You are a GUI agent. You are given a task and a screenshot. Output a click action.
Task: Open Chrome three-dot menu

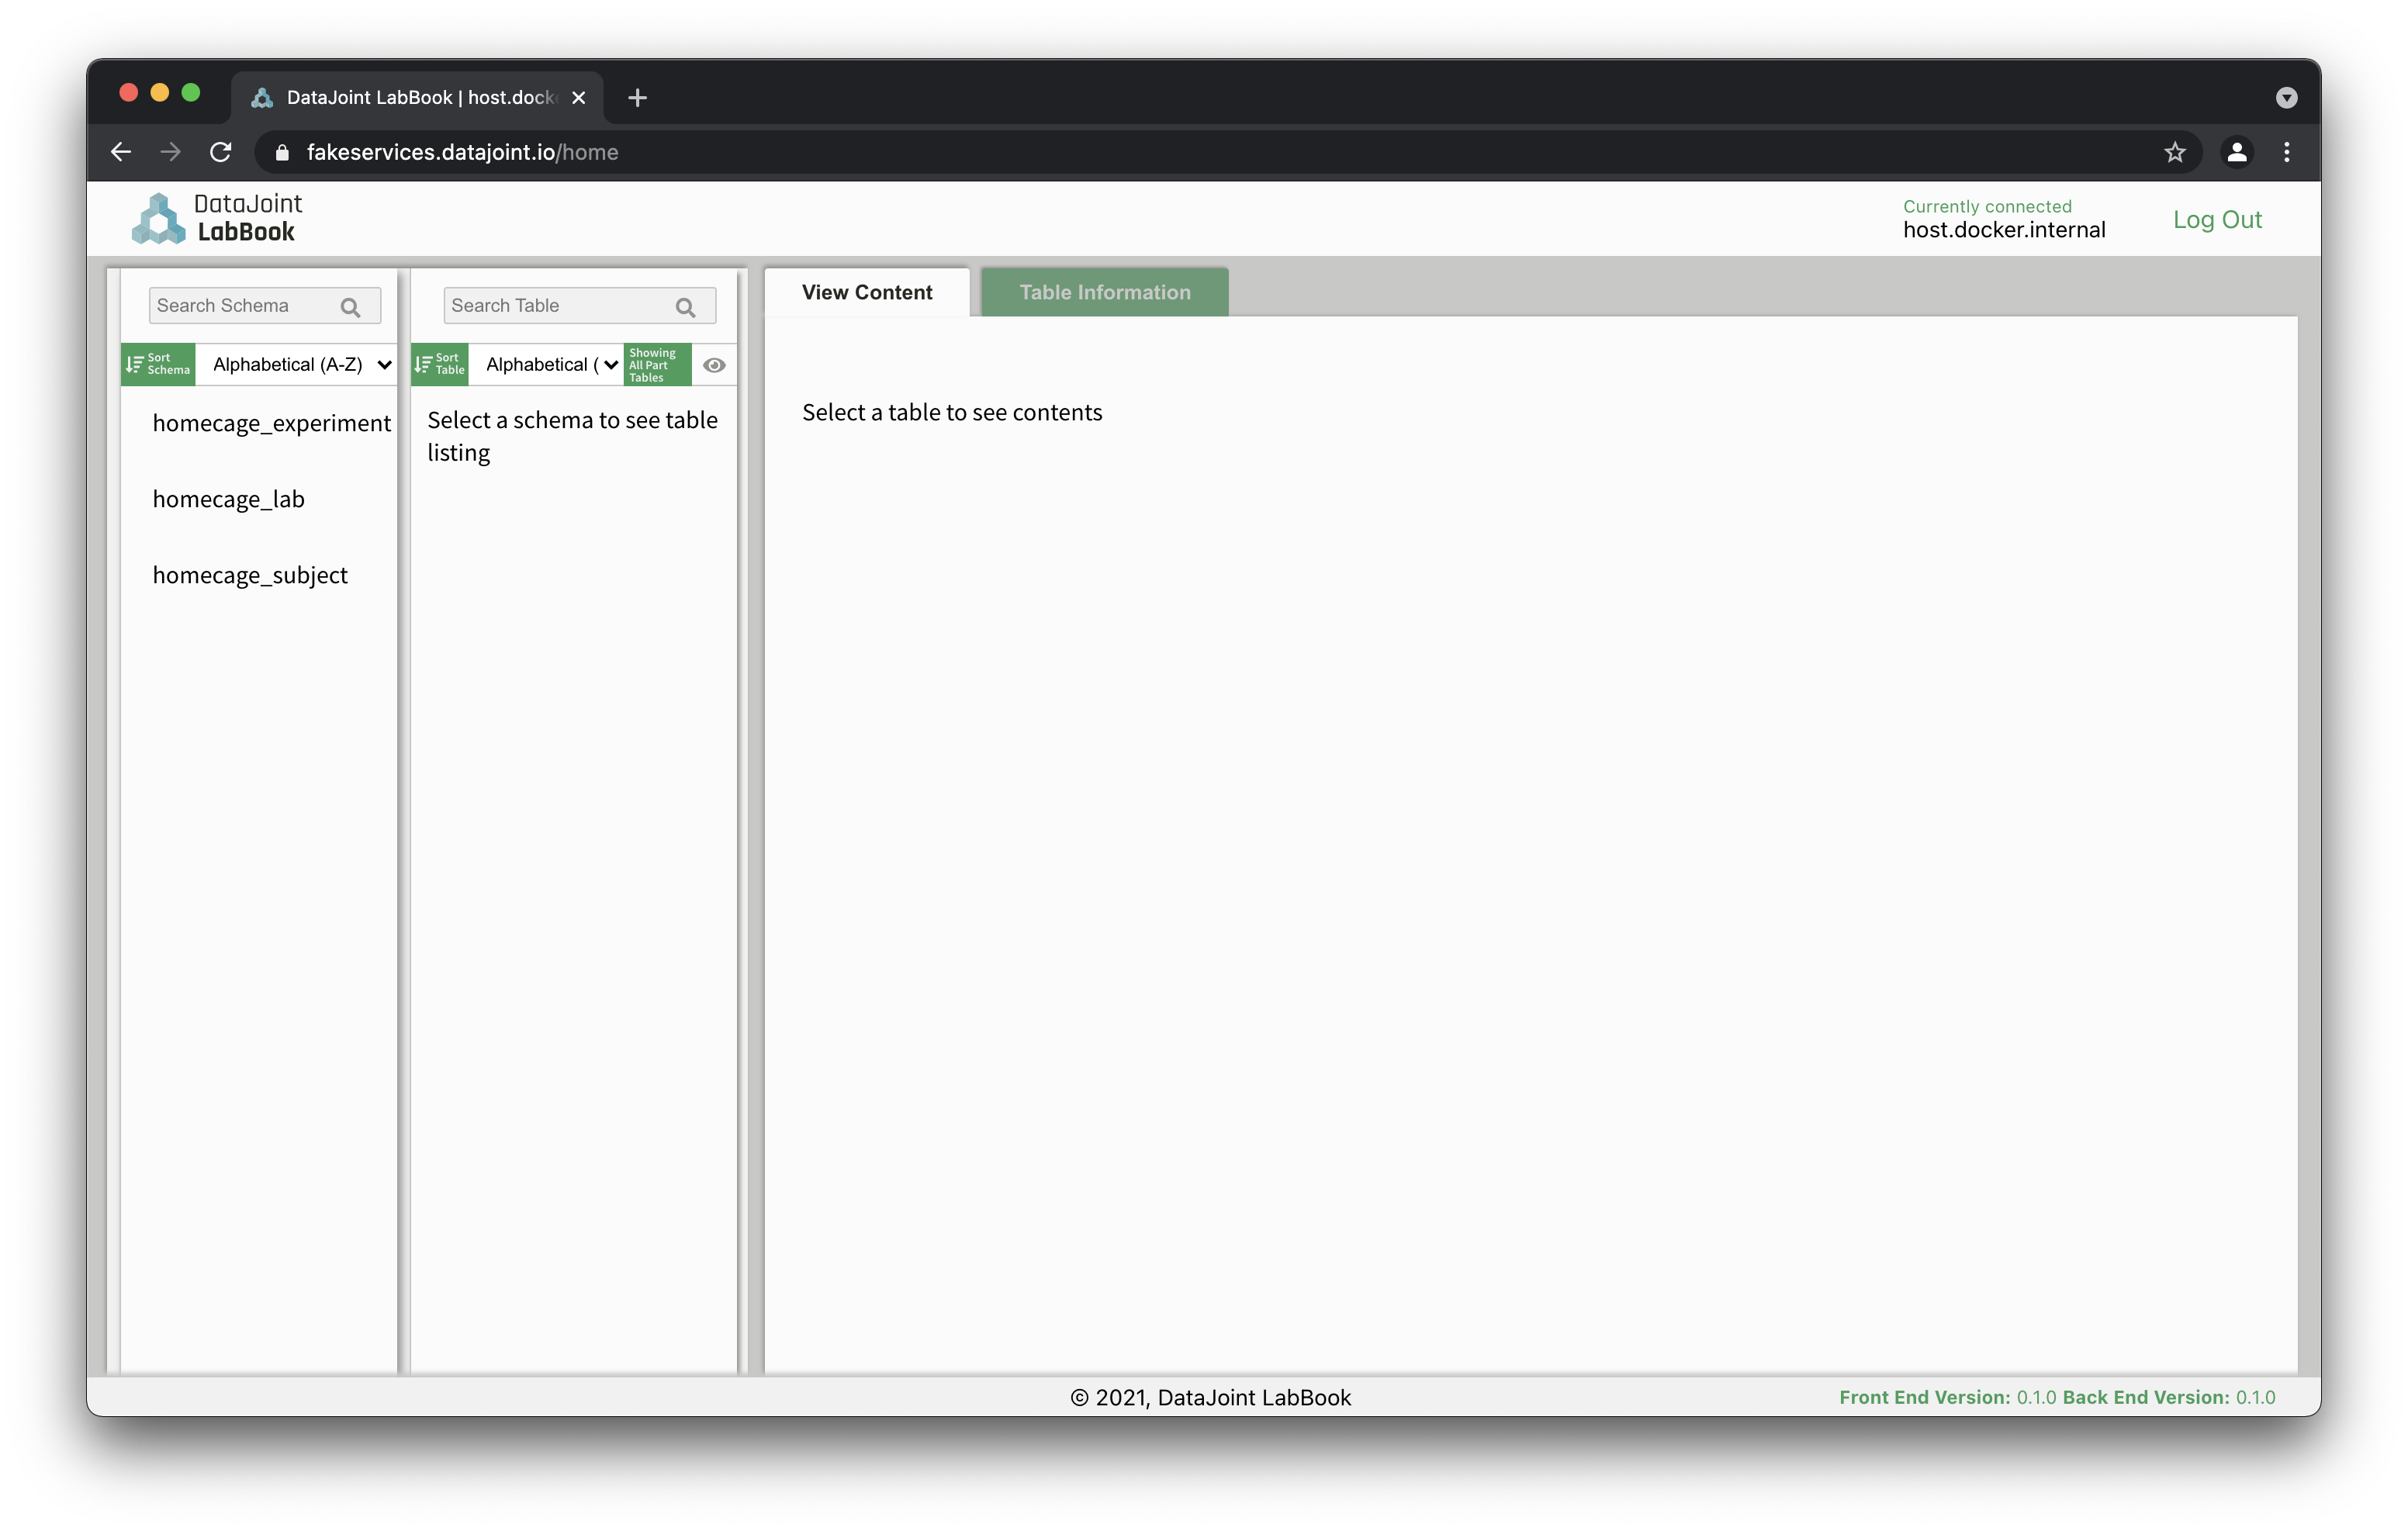(2286, 152)
